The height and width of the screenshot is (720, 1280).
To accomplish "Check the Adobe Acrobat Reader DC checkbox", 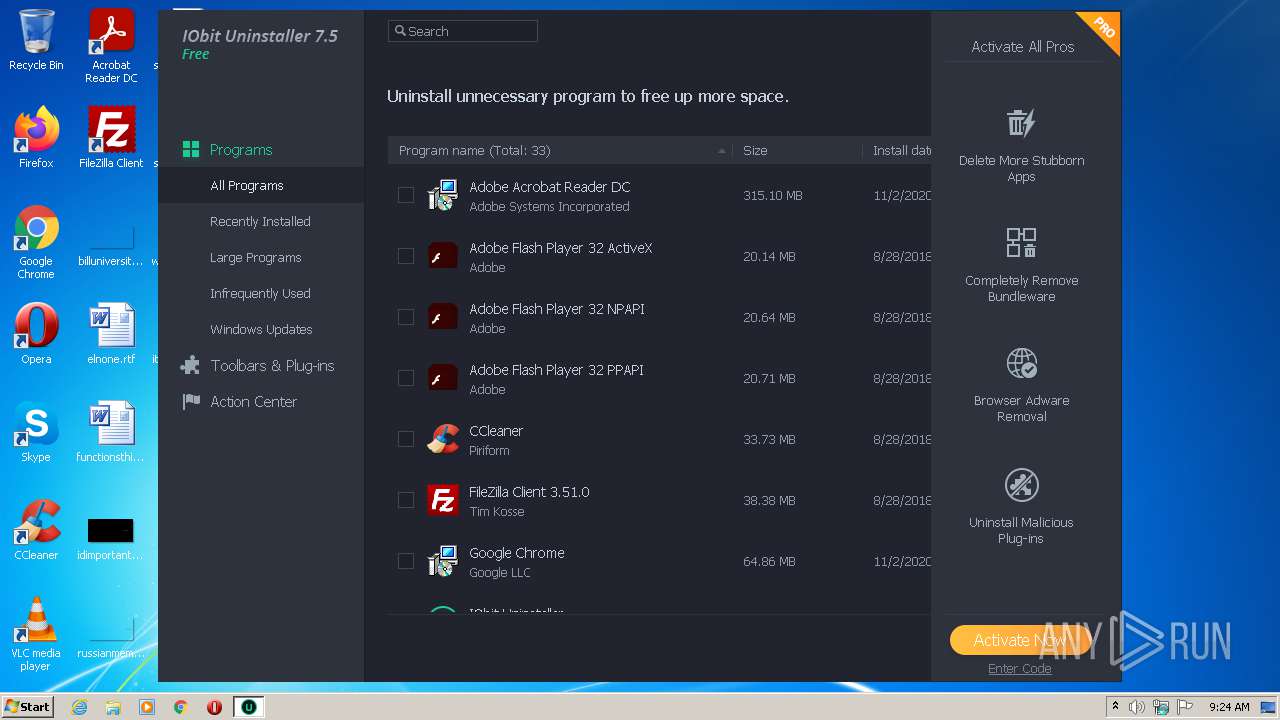I will coord(406,195).
